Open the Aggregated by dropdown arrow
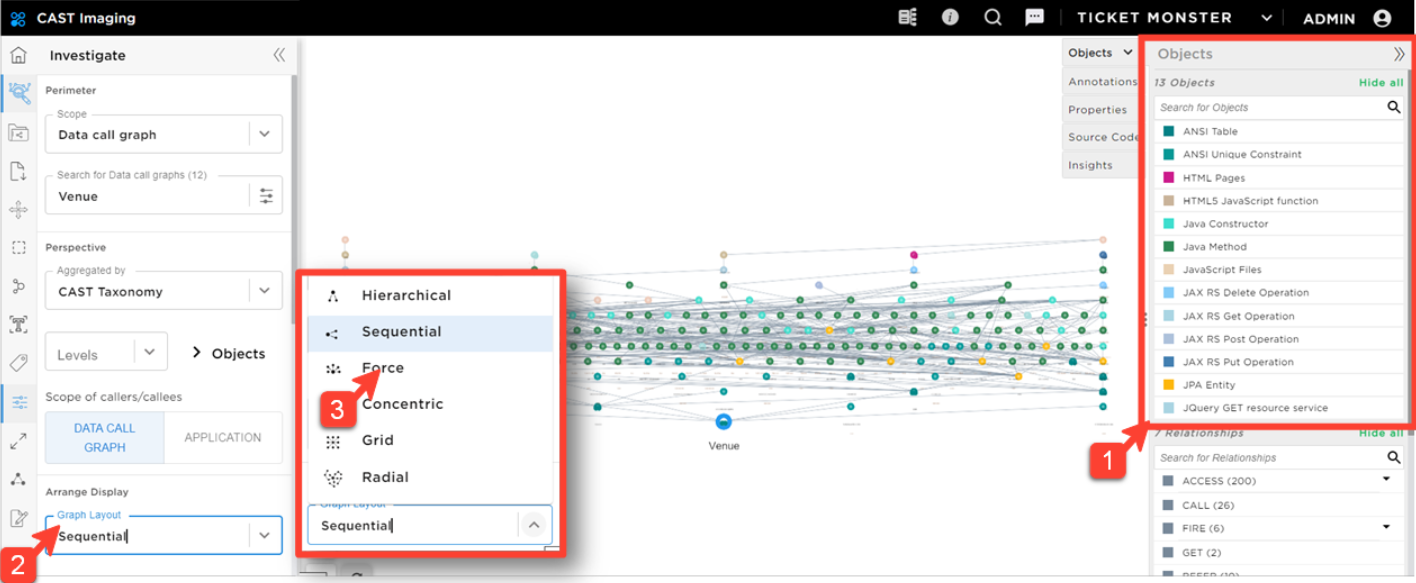 tap(265, 291)
